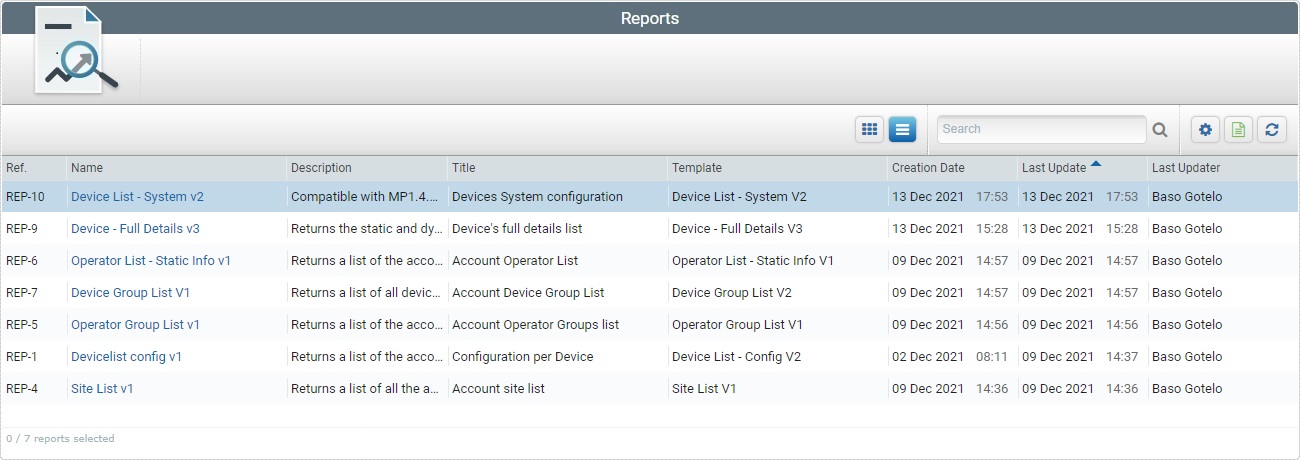This screenshot has width=1300, height=460.
Task: Click the export document icon
Action: [x=1238, y=129]
